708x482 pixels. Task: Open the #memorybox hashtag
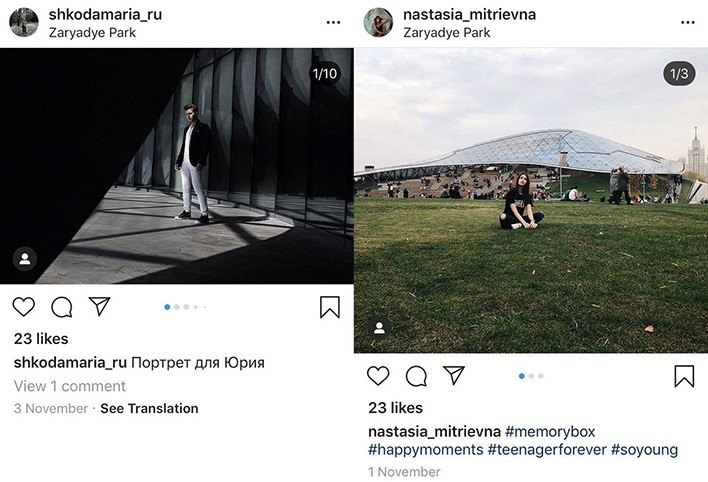550,431
